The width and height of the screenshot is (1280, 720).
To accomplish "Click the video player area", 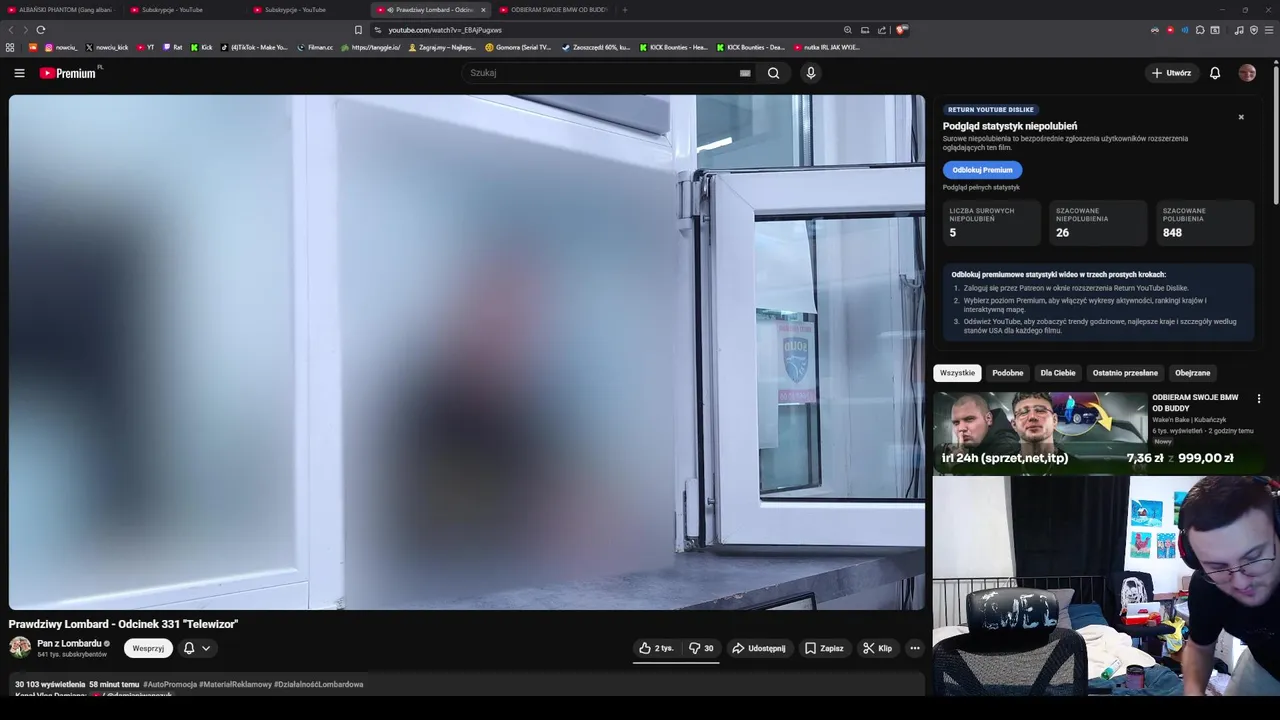I will (x=467, y=352).
